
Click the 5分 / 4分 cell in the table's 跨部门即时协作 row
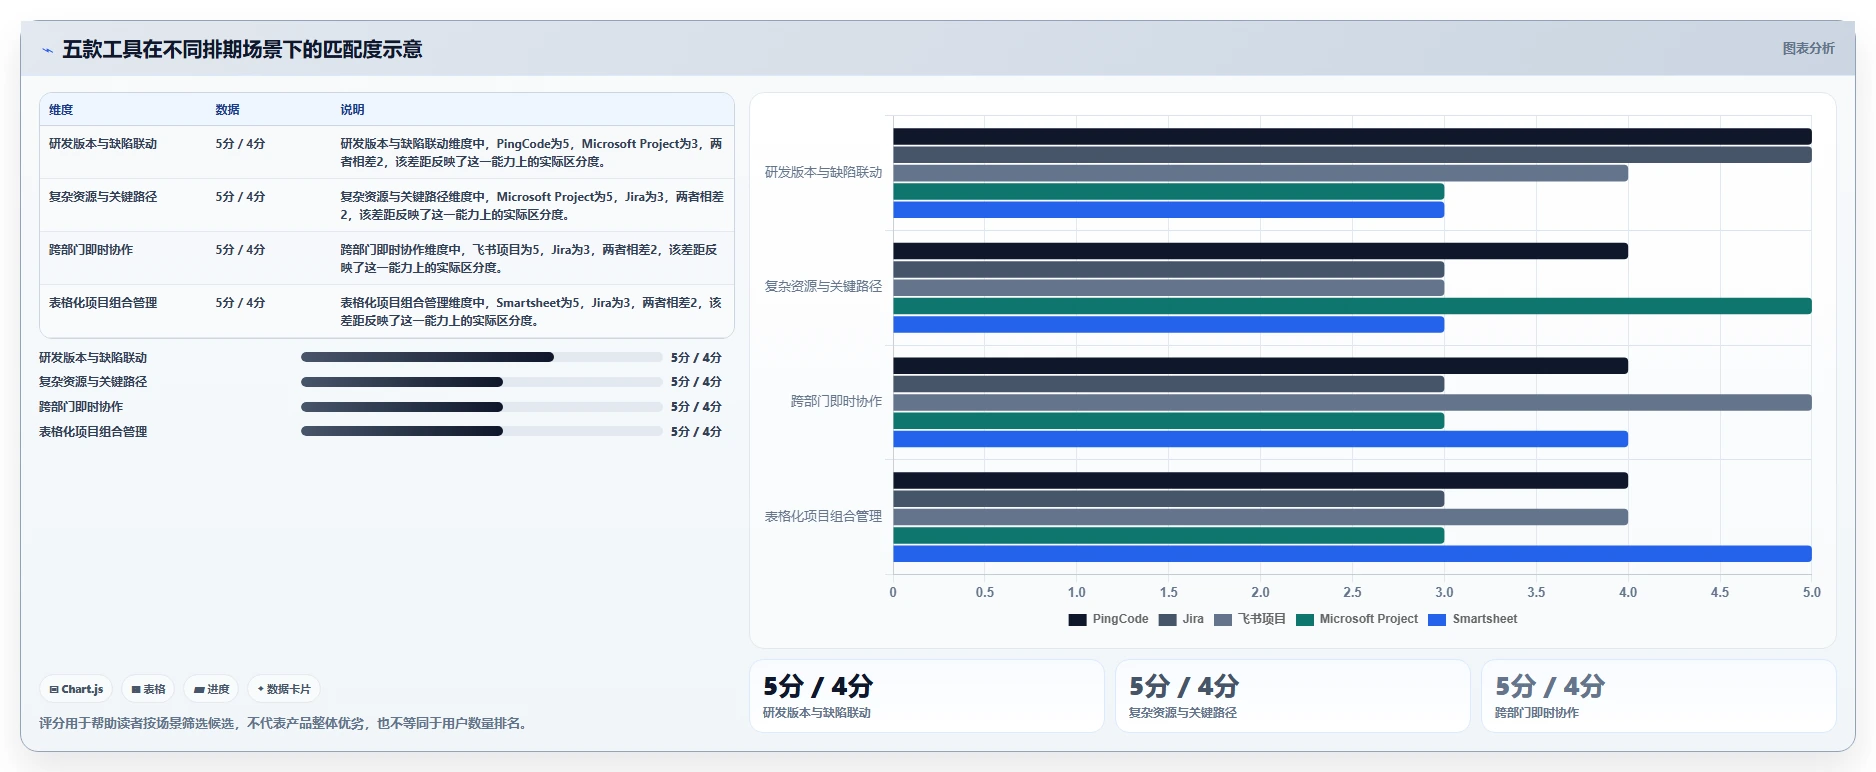240,250
